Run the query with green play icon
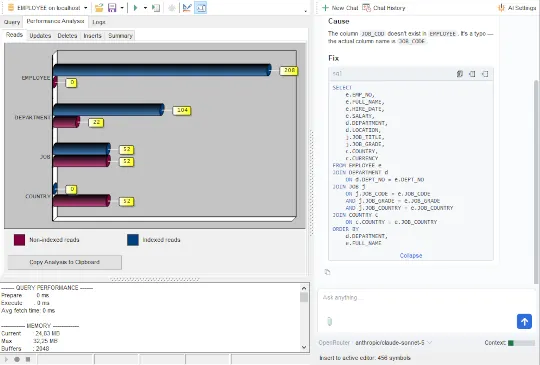This screenshot has height=365, width=540. [x=135, y=8]
